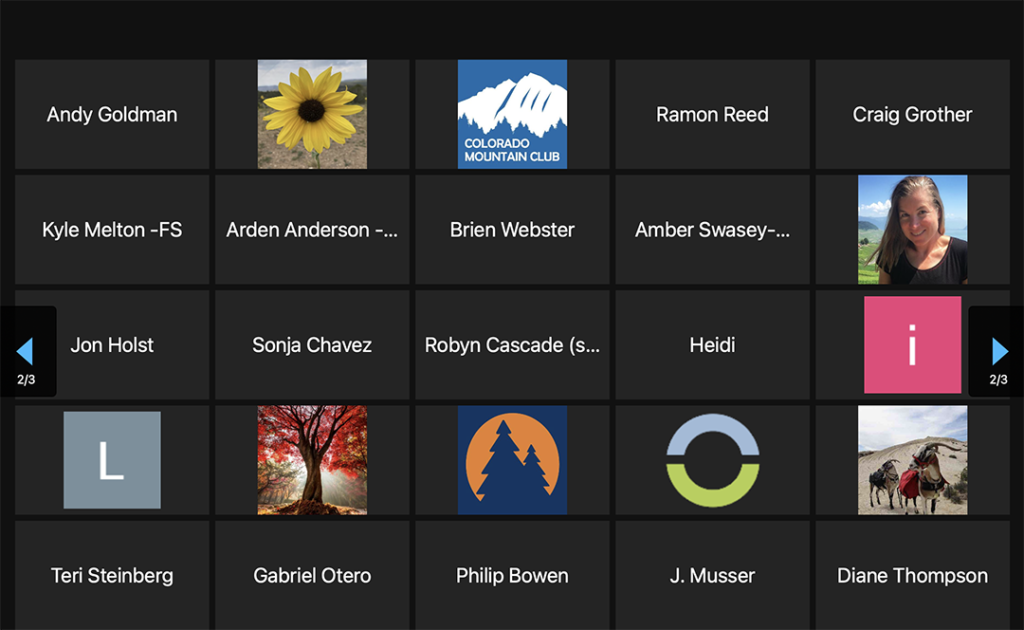1024x630 pixels.
Task: Click the orange pine trees logo avatar
Action: 512,460
